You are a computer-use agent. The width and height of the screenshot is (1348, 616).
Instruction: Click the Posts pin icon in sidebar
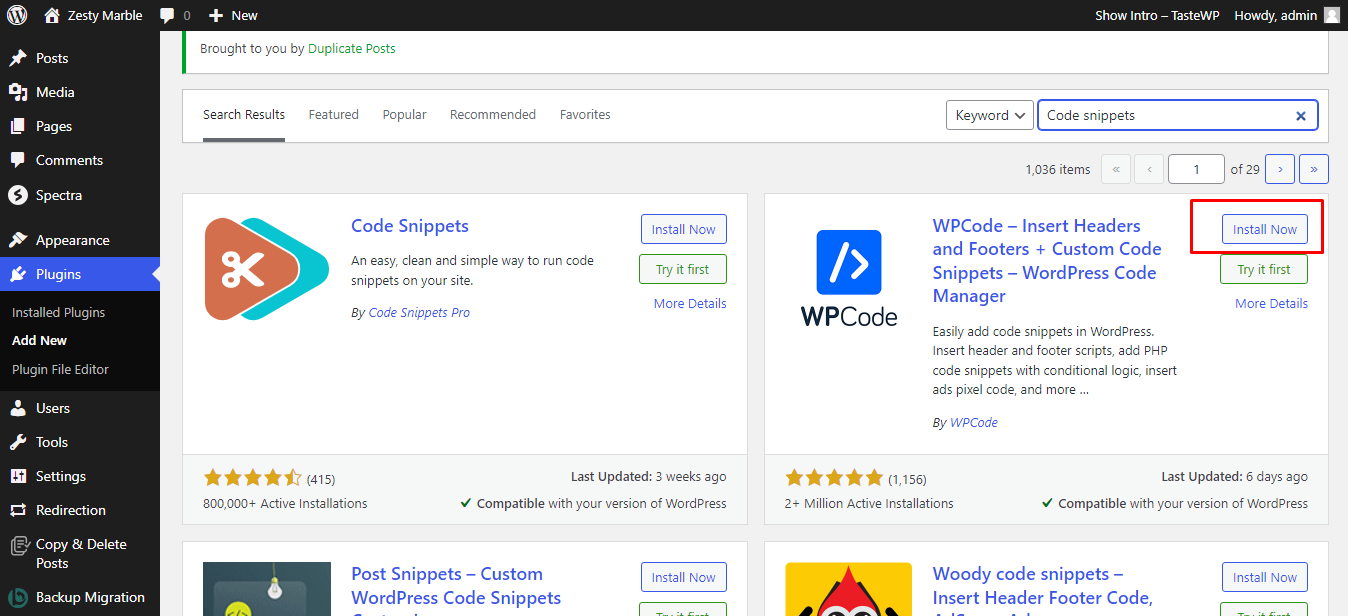18,58
